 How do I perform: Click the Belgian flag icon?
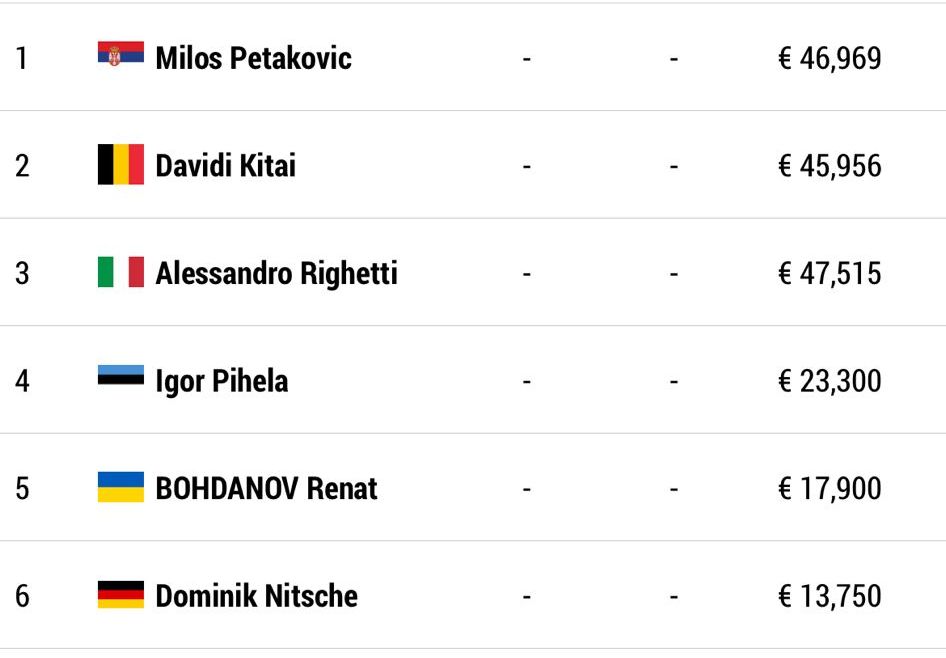click(x=121, y=164)
